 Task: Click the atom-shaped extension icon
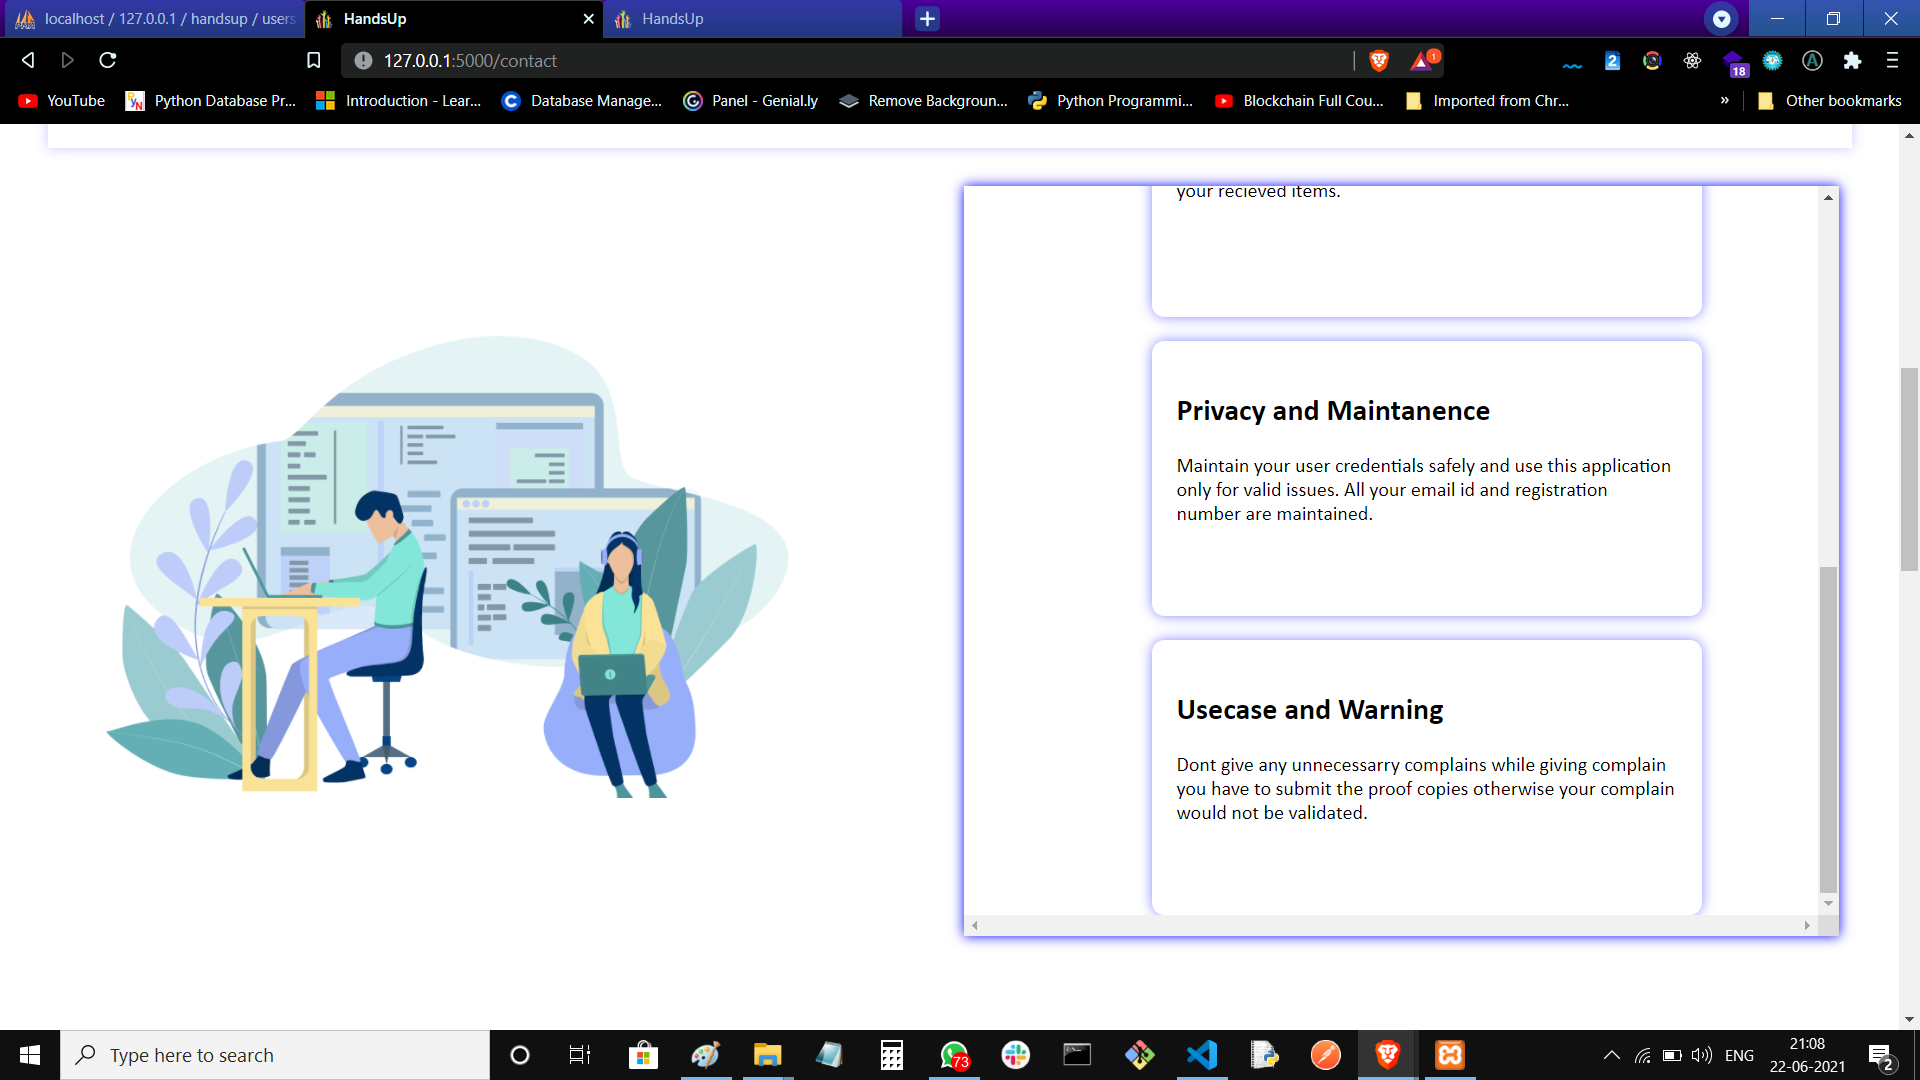1692,61
